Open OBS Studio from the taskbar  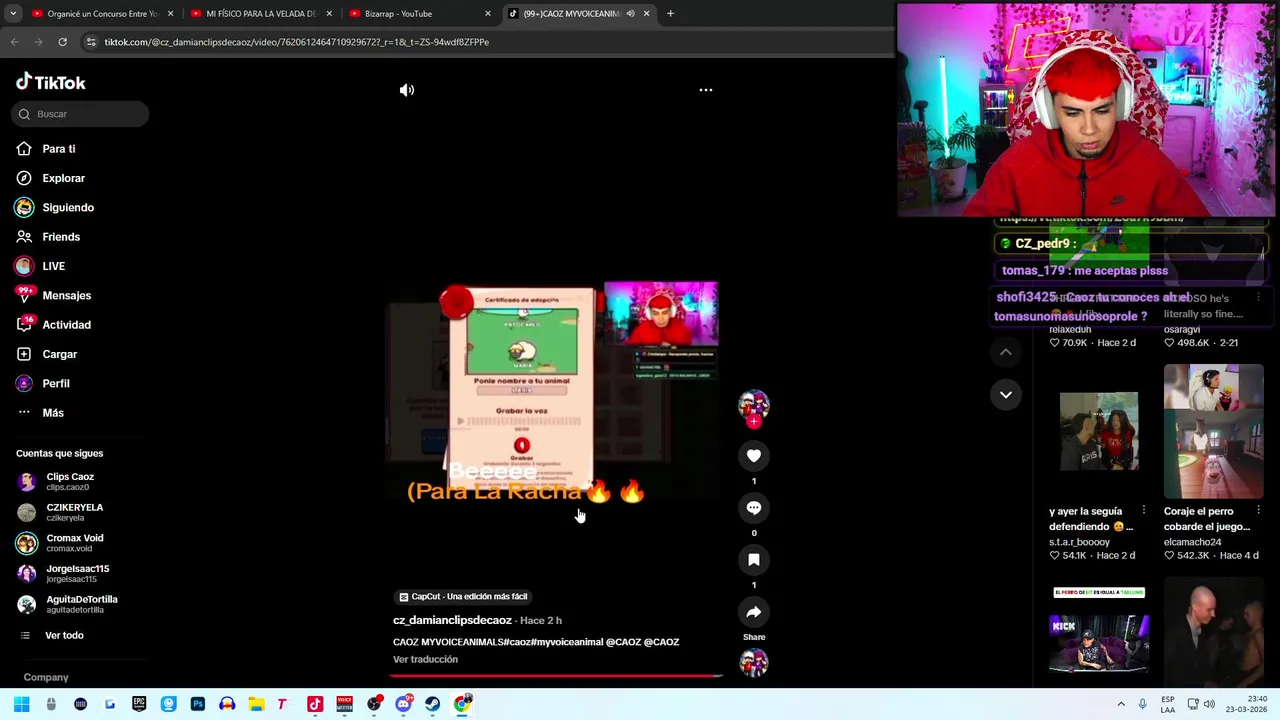tap(374, 704)
